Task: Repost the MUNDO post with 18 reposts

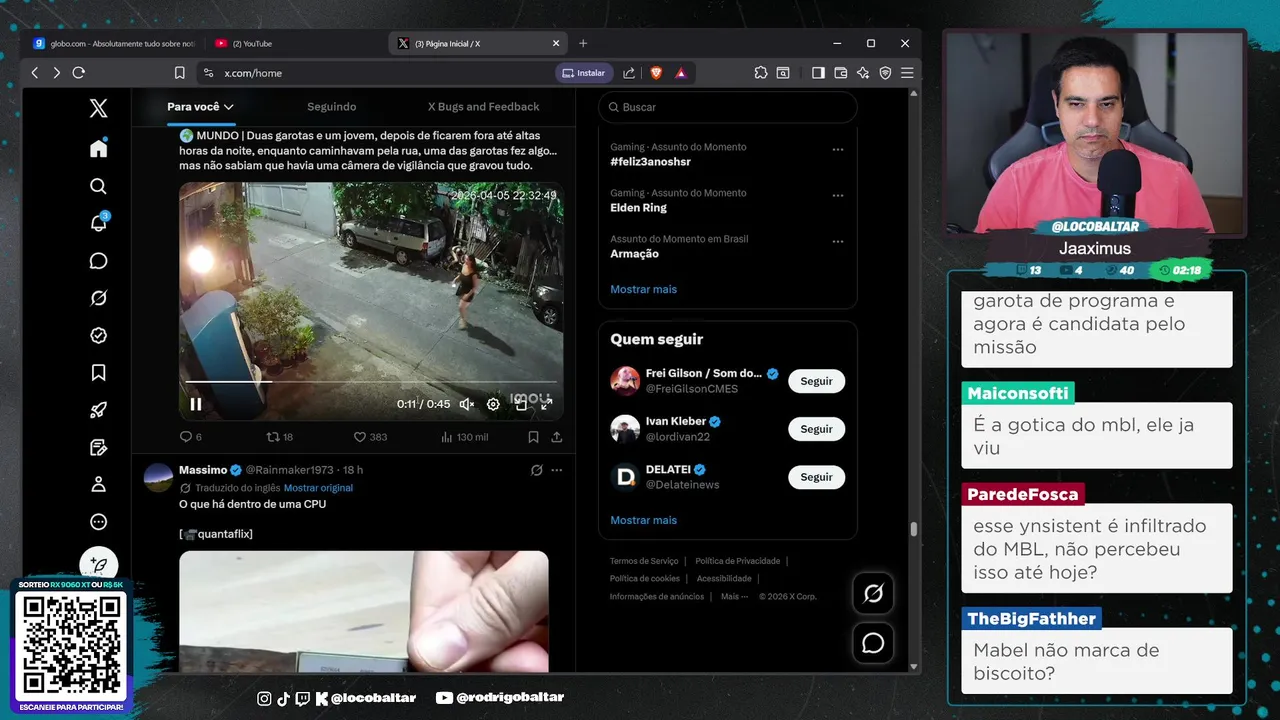Action: point(279,437)
